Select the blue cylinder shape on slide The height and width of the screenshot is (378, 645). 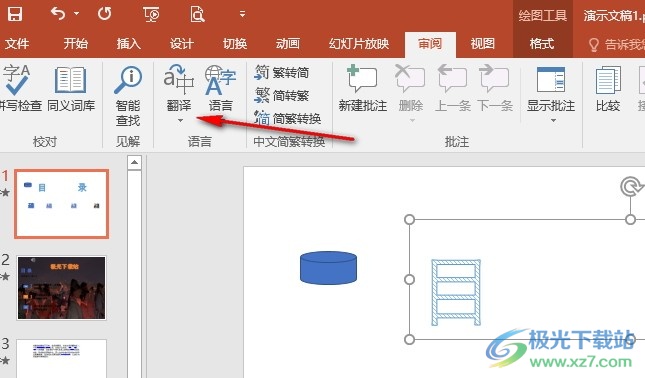tap(328, 268)
